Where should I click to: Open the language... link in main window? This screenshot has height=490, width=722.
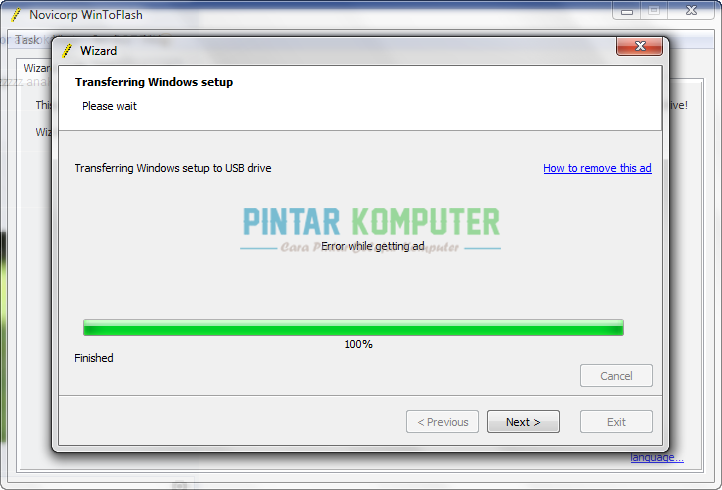[x=657, y=457]
